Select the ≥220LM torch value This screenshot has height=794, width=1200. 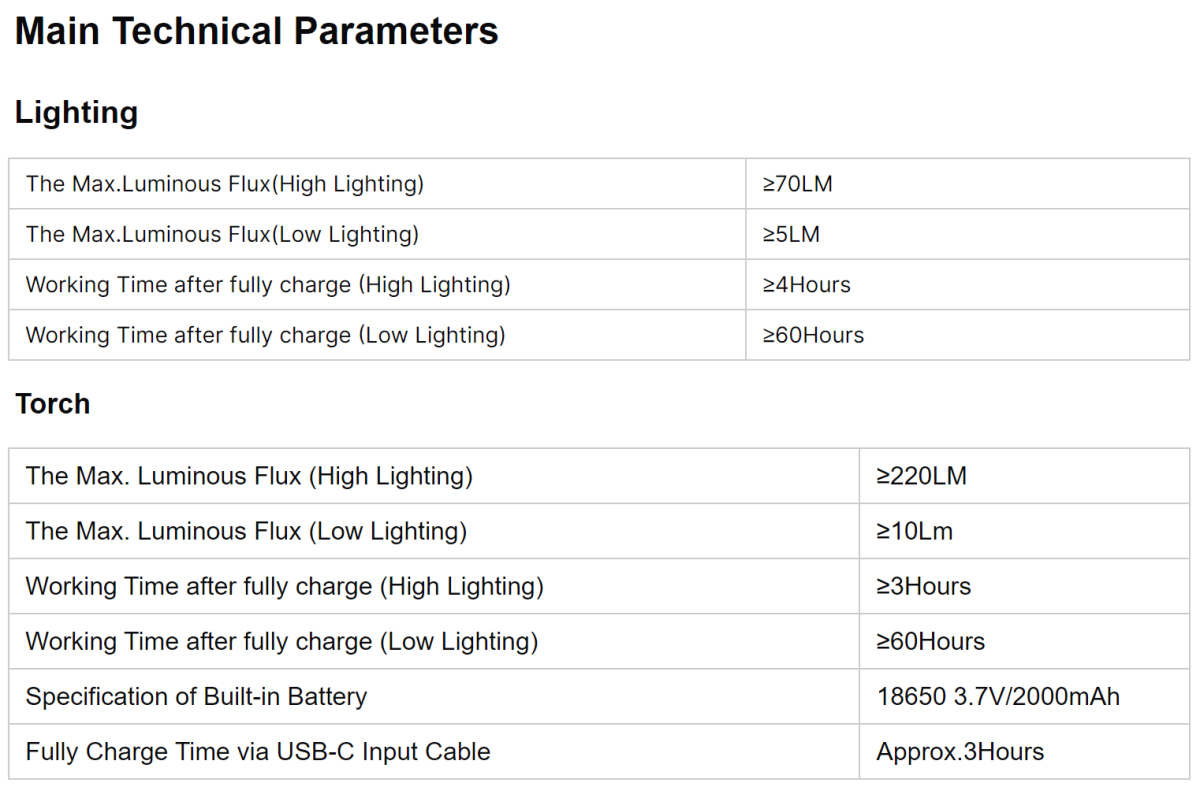click(922, 476)
